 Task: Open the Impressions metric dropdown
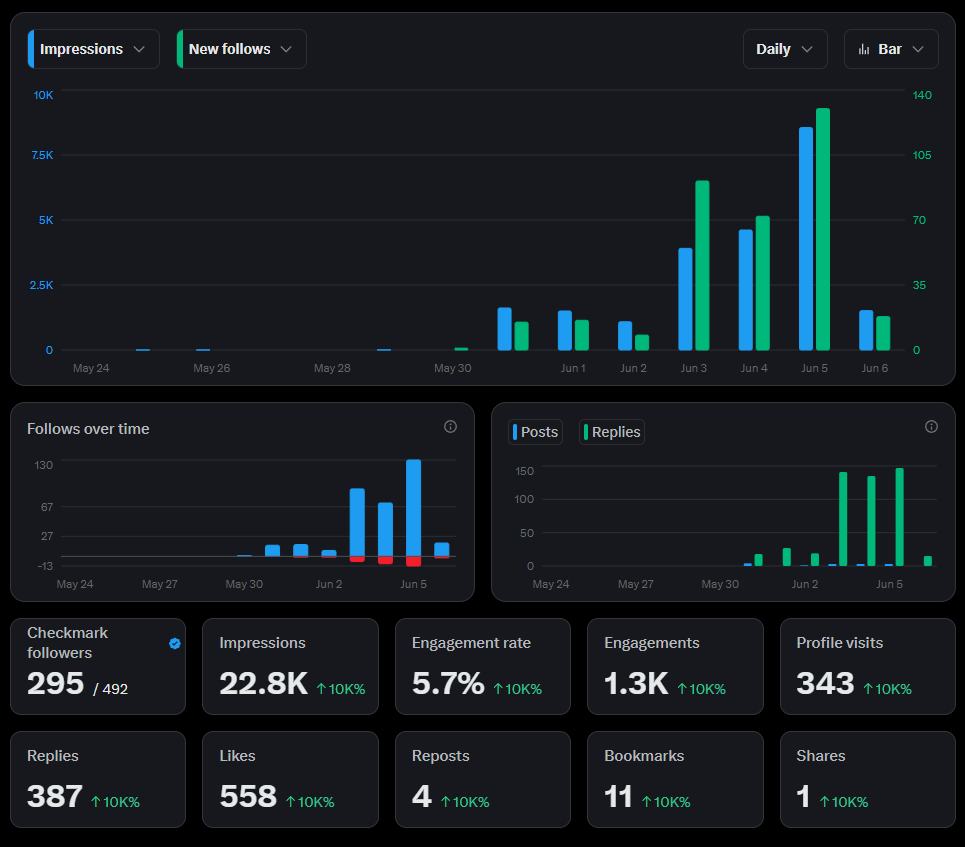coord(94,49)
